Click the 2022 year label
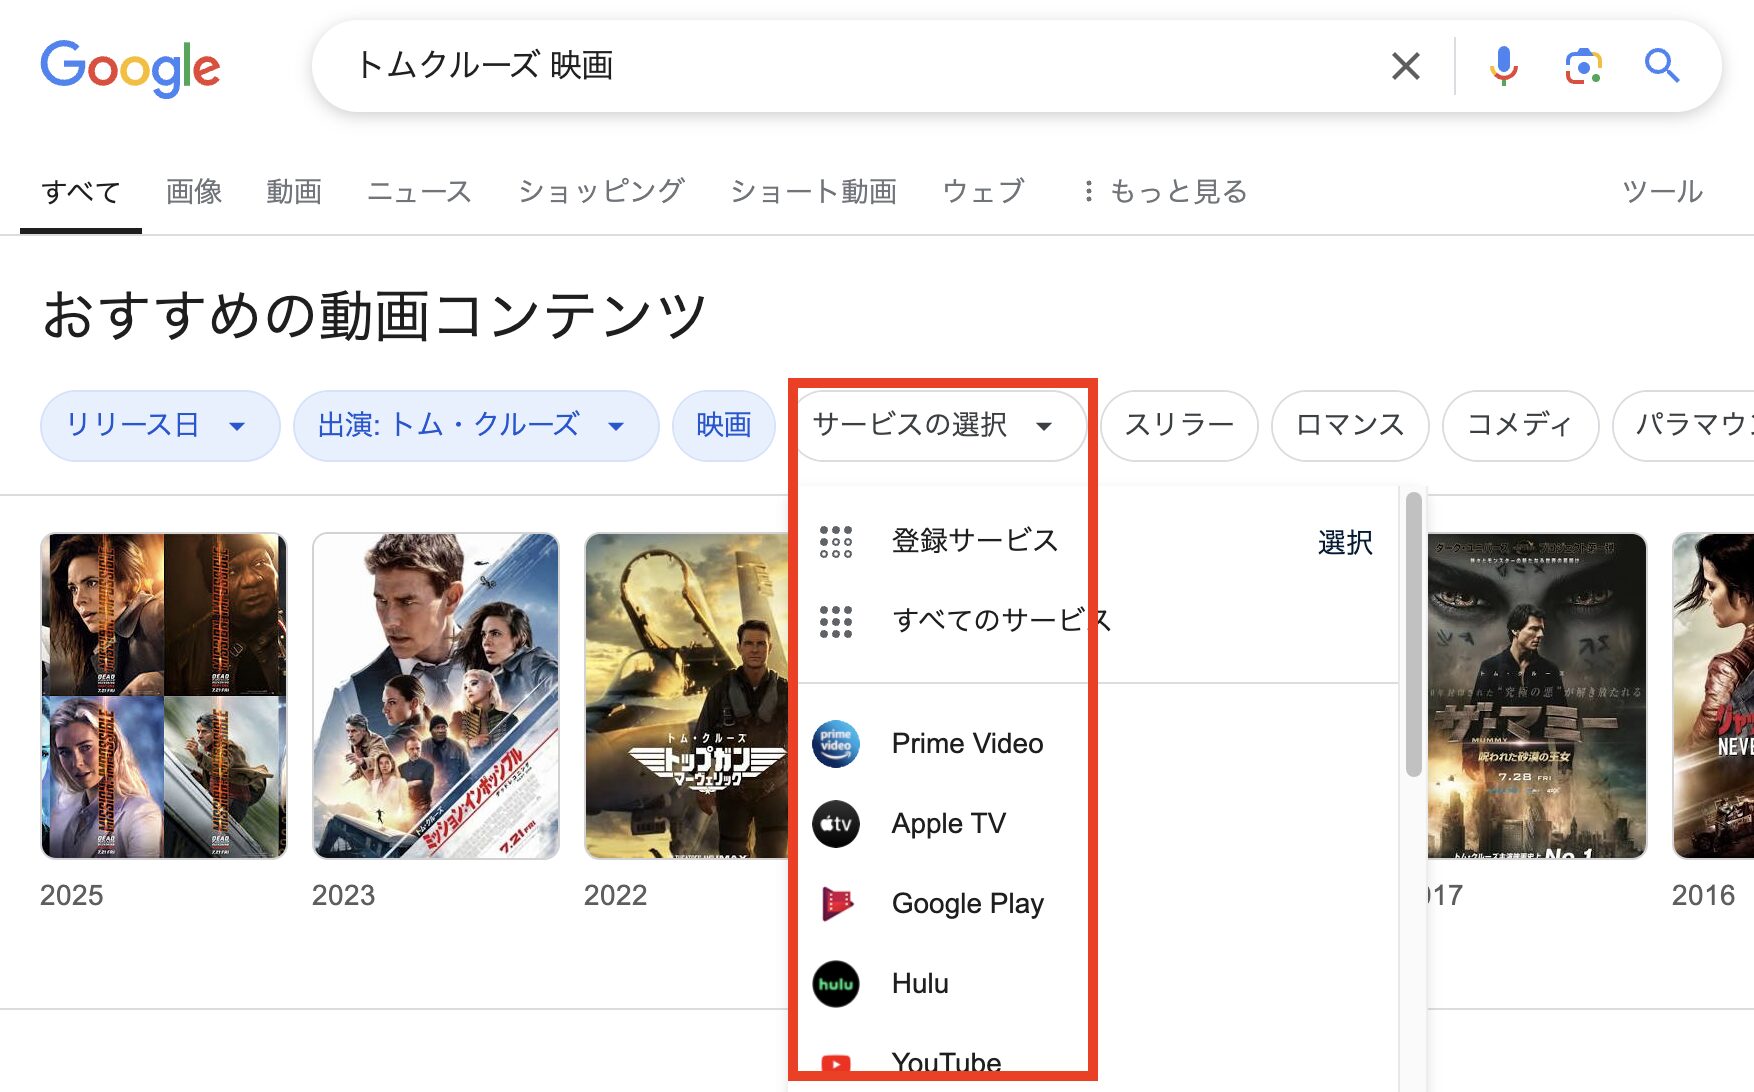Screen dimensions: 1754x1092 (616, 895)
